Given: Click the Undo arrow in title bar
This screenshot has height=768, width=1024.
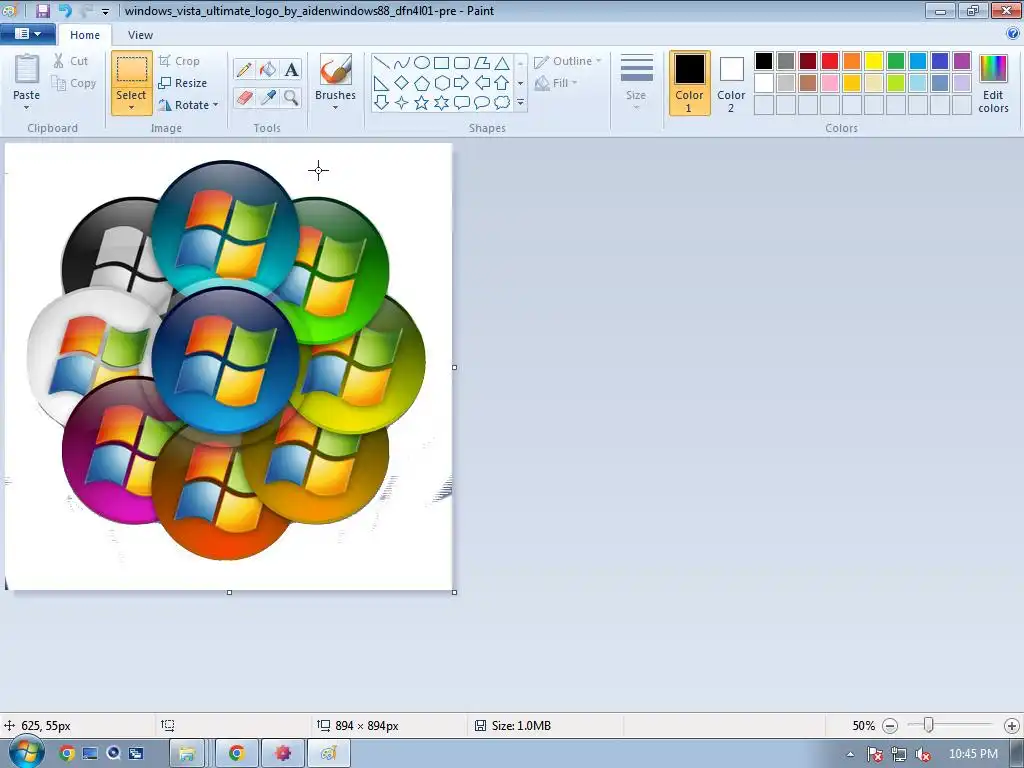Looking at the screenshot, I should coord(65,10).
